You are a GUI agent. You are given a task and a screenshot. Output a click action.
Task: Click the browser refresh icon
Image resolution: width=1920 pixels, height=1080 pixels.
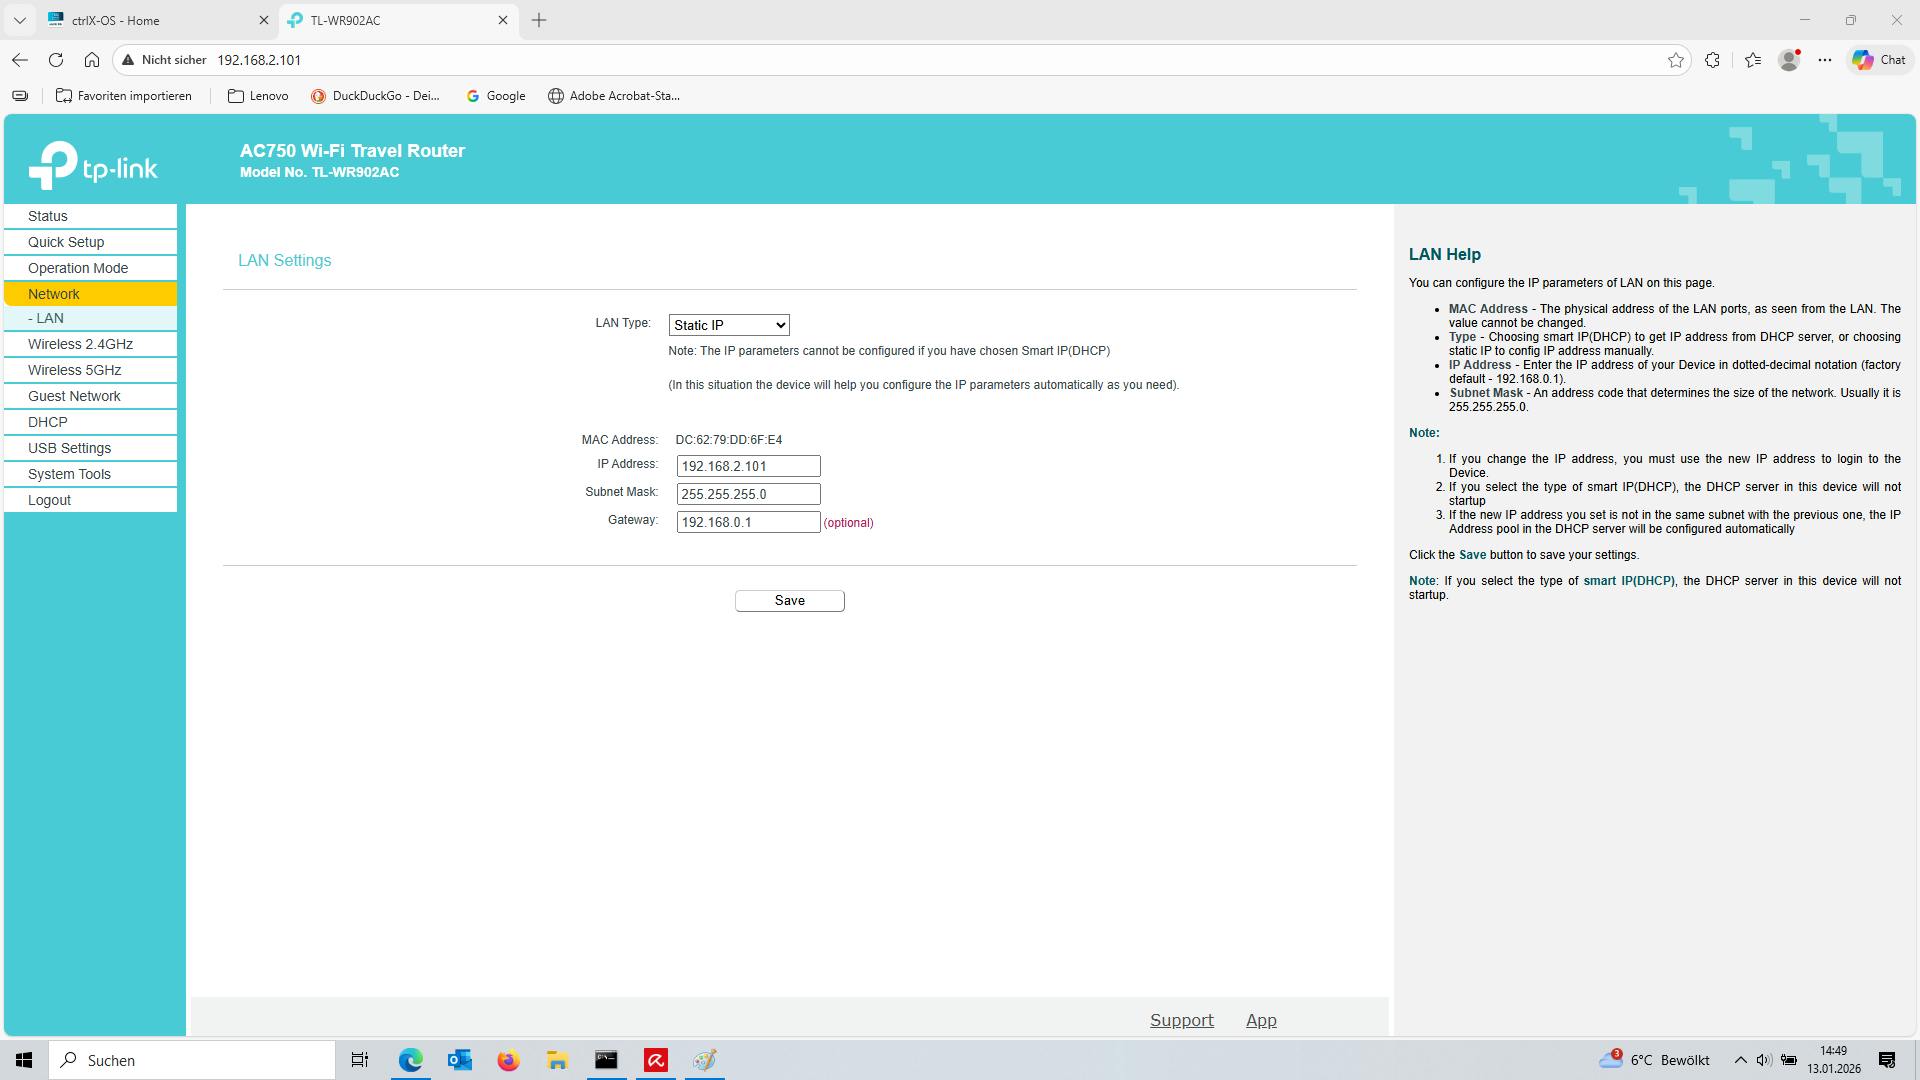point(56,60)
